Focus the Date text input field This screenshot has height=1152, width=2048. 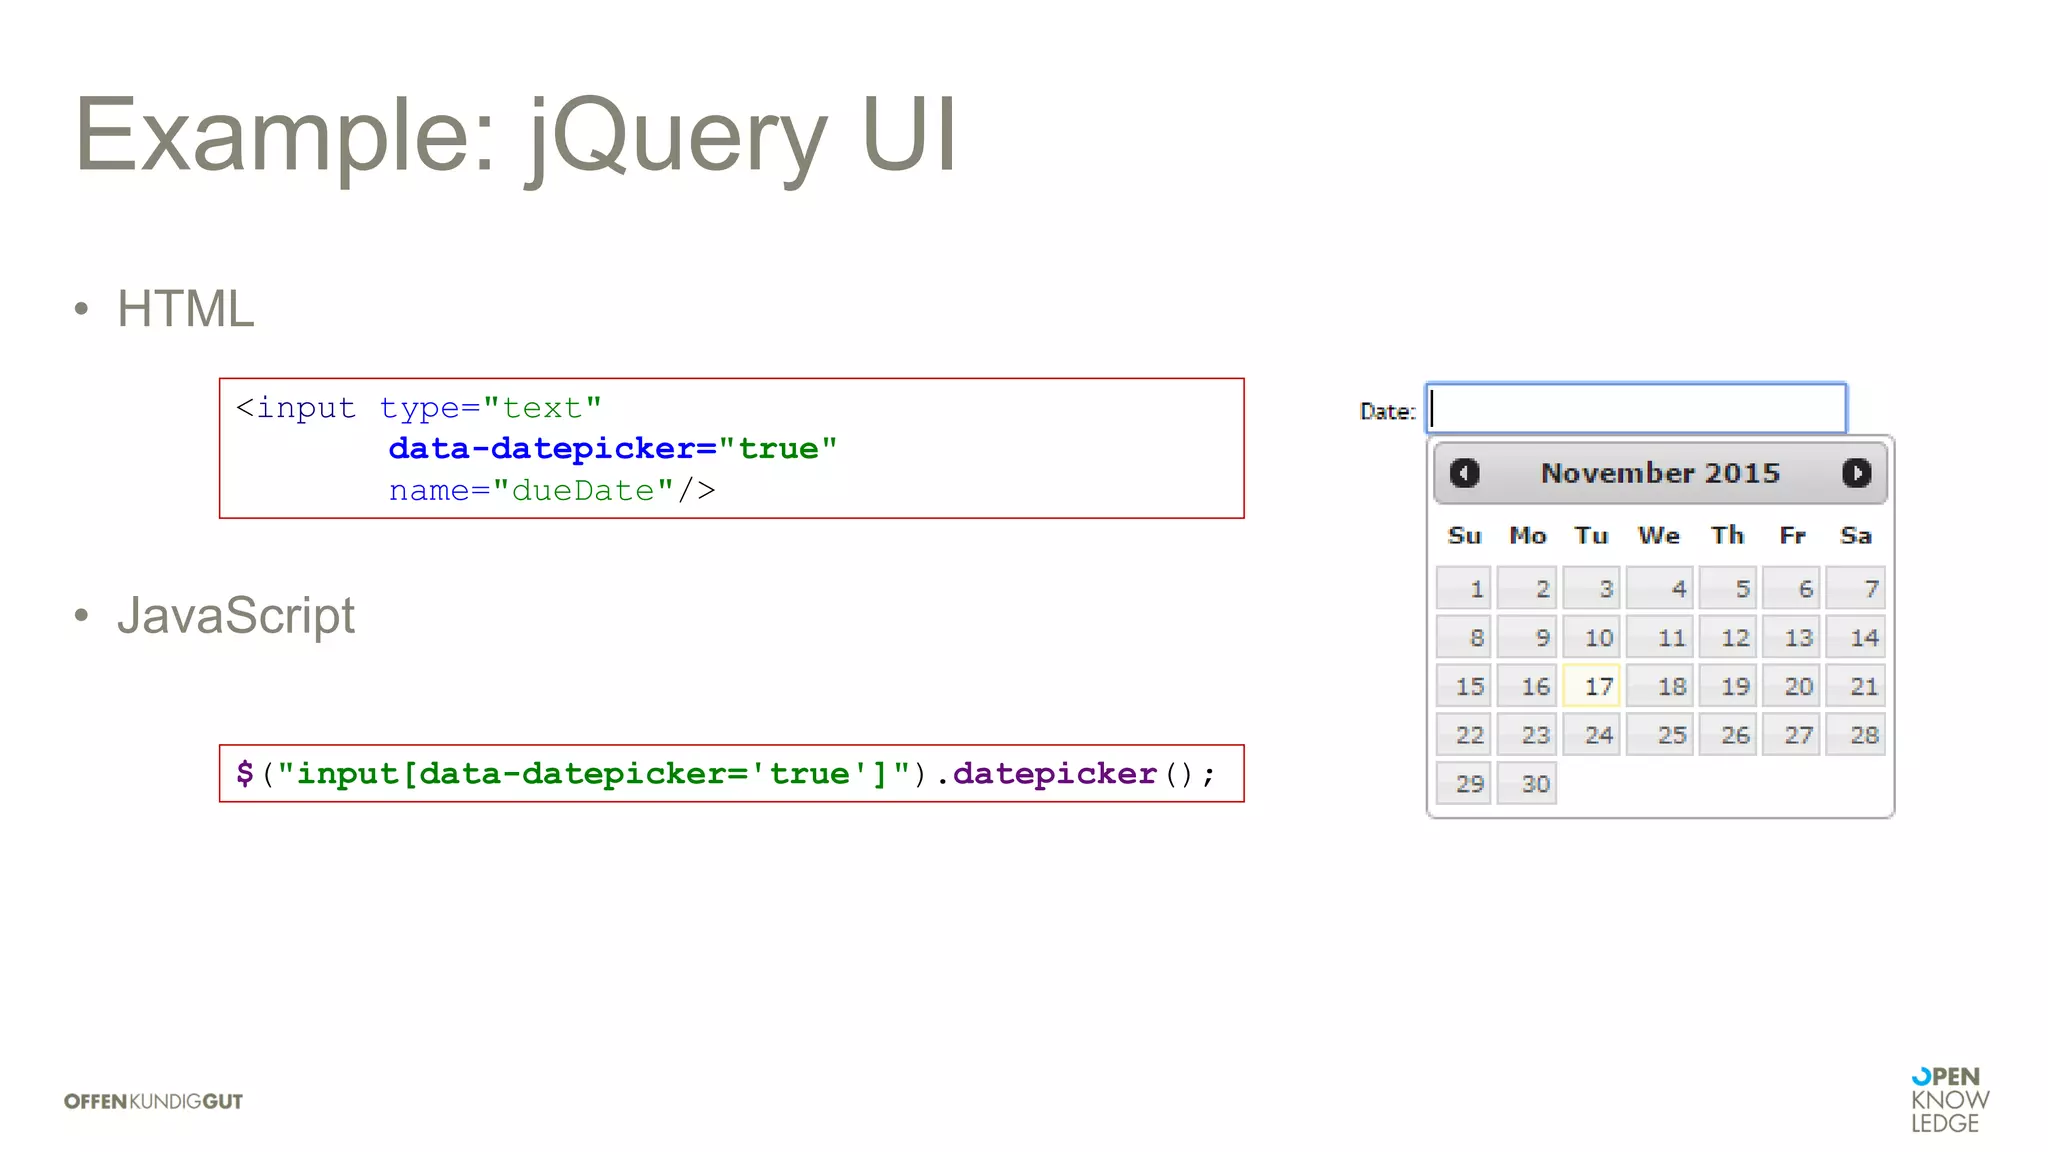pos(1636,408)
